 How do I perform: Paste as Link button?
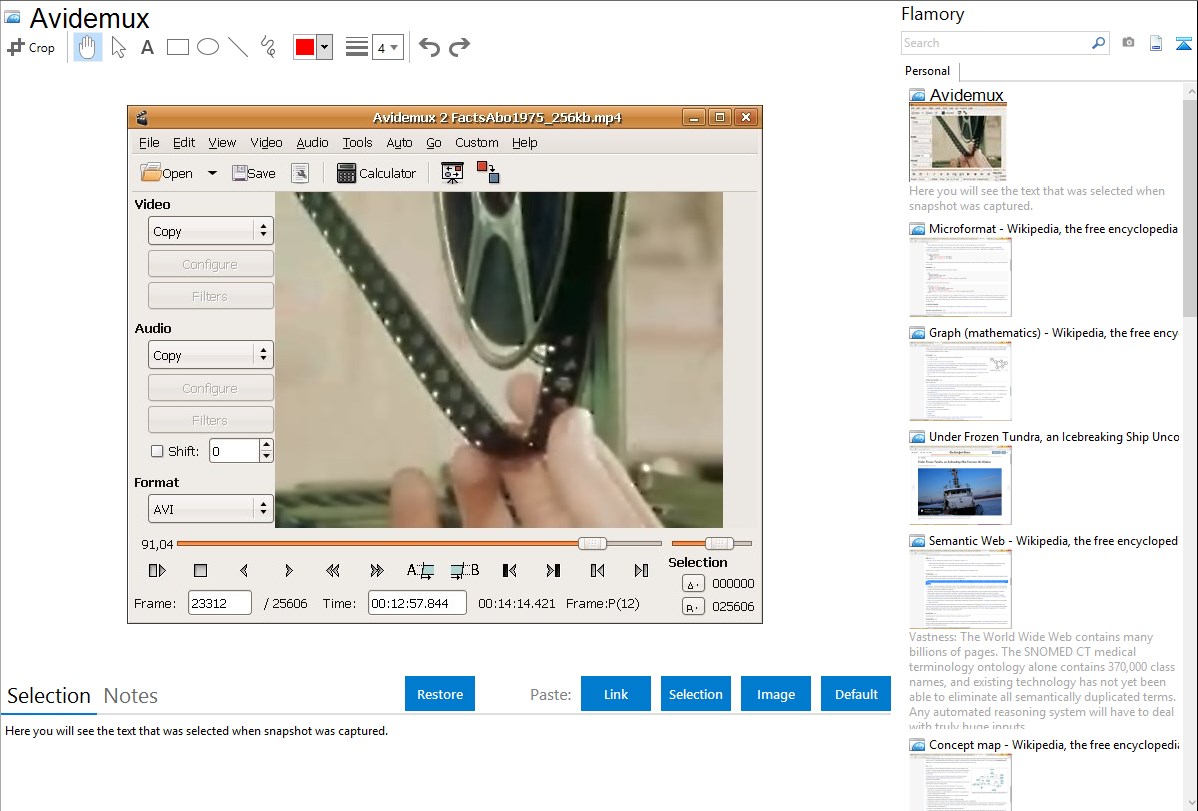click(616, 693)
